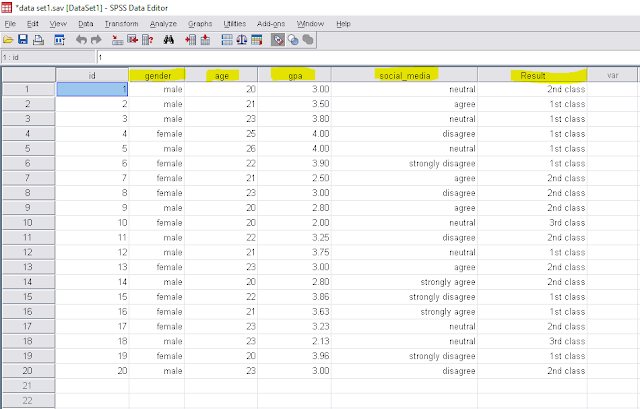Open the Utilities menu
Viewport: 640px width, 409px height.
(235, 24)
